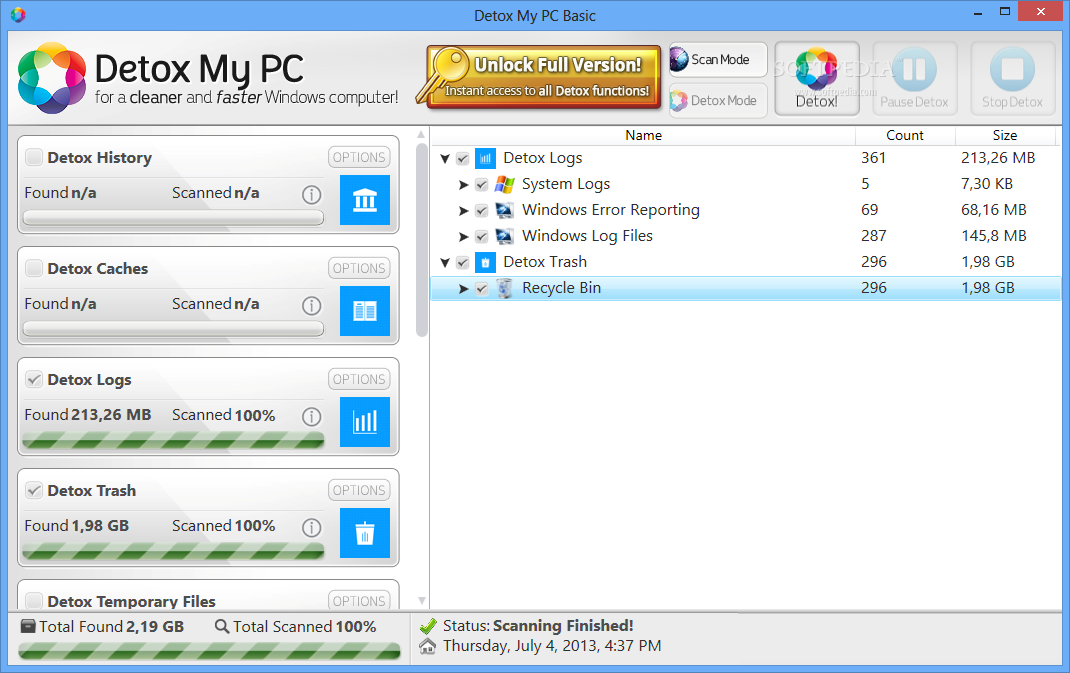Uncheck the Detox Trash panel checkbox
Viewport: 1070px width, 673px height.
tap(33, 490)
